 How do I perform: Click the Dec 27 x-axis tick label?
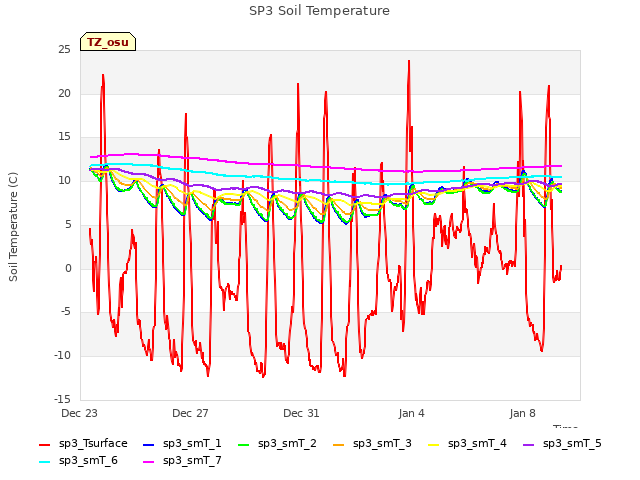coord(190,413)
